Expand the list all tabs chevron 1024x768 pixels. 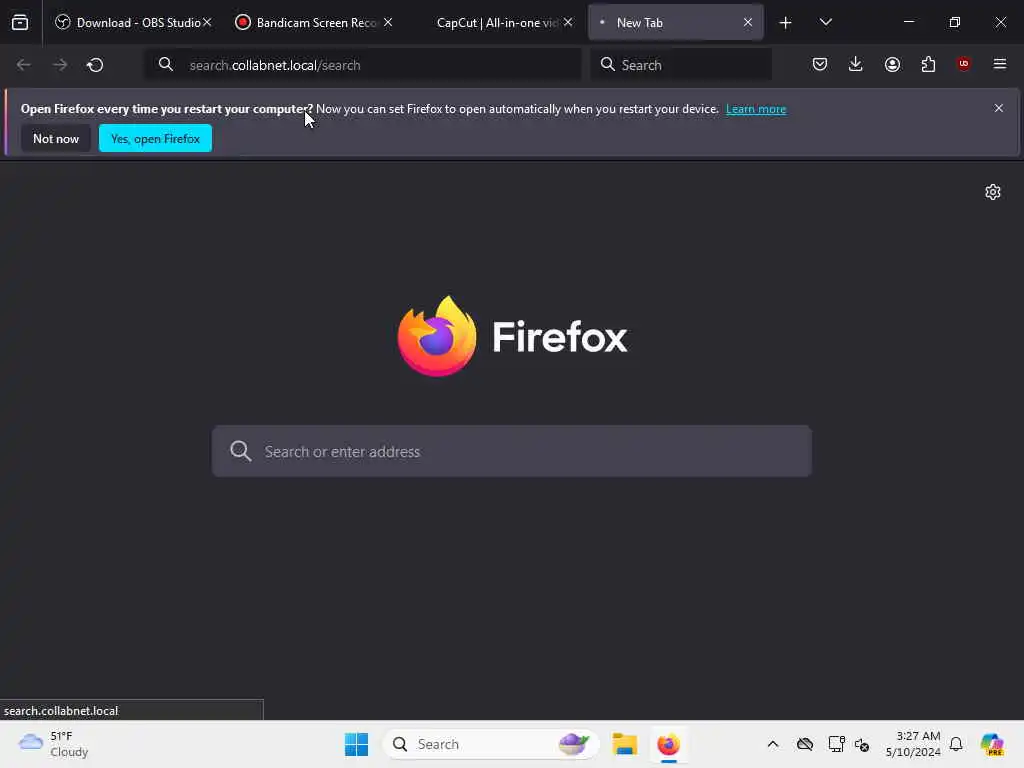(x=825, y=22)
